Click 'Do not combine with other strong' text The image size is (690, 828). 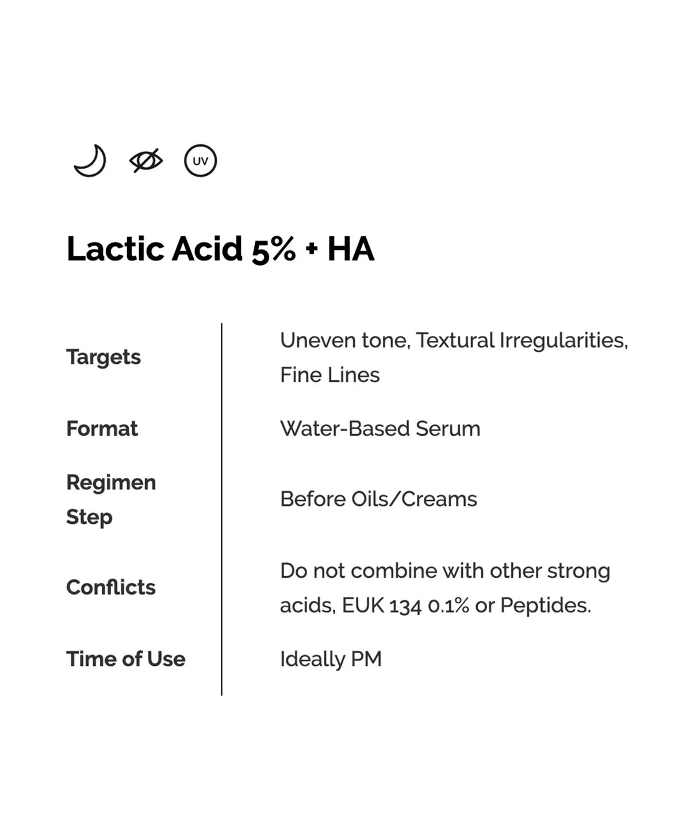click(x=445, y=571)
